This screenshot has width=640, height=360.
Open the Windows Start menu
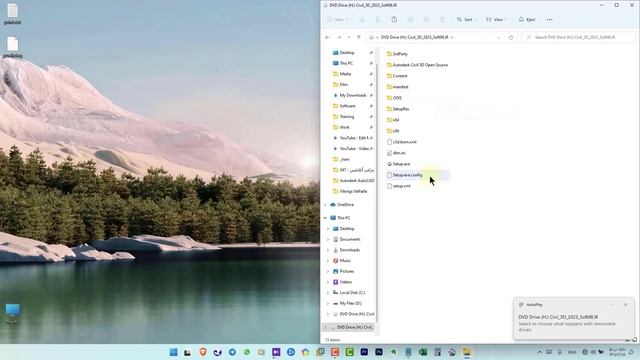click(x=173, y=352)
